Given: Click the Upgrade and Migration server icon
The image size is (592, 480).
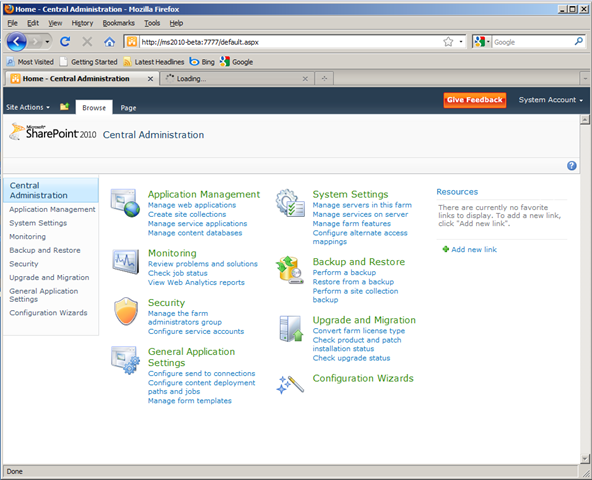Looking at the screenshot, I should (291, 329).
